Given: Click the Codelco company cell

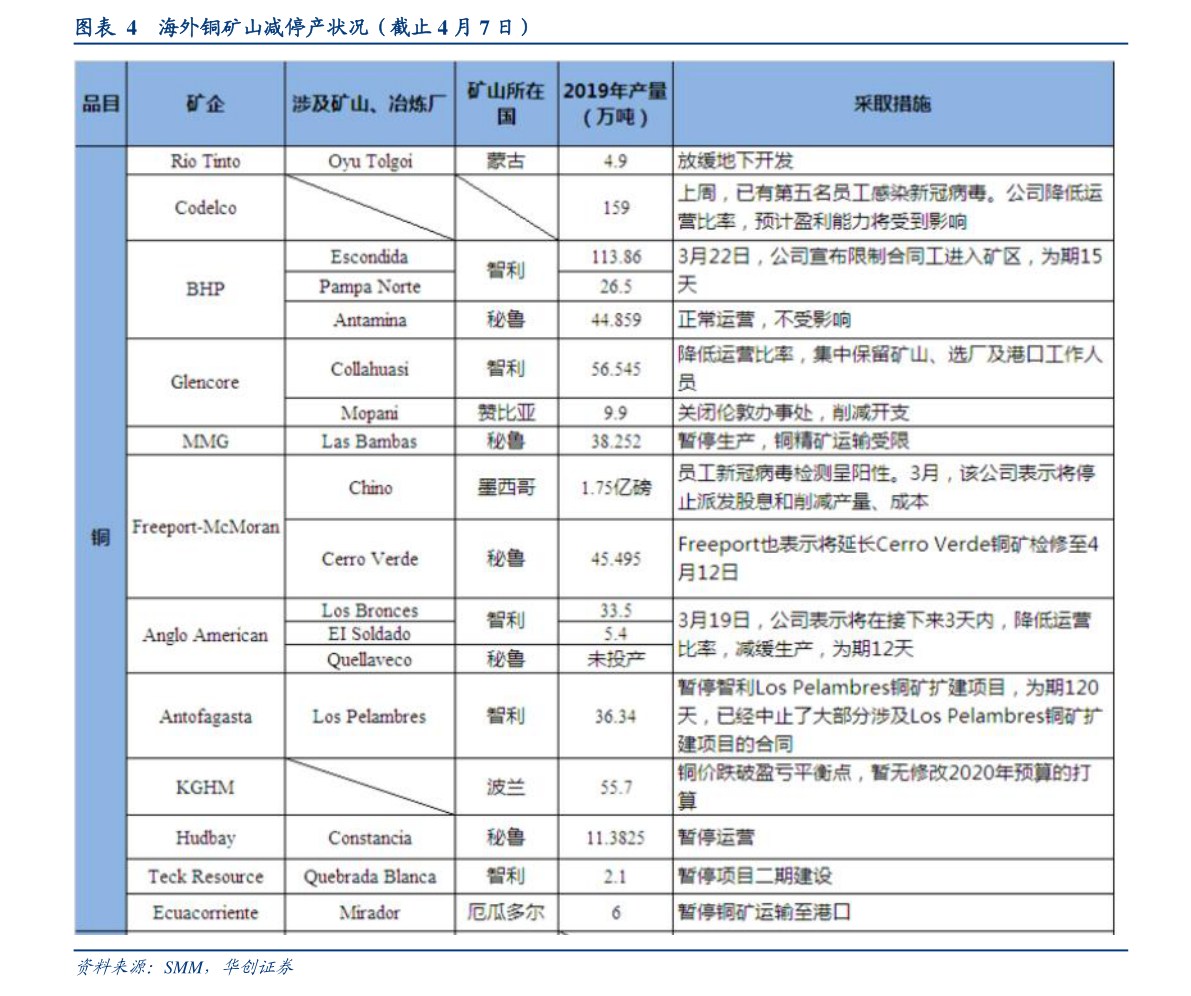Looking at the screenshot, I should pos(206,208).
